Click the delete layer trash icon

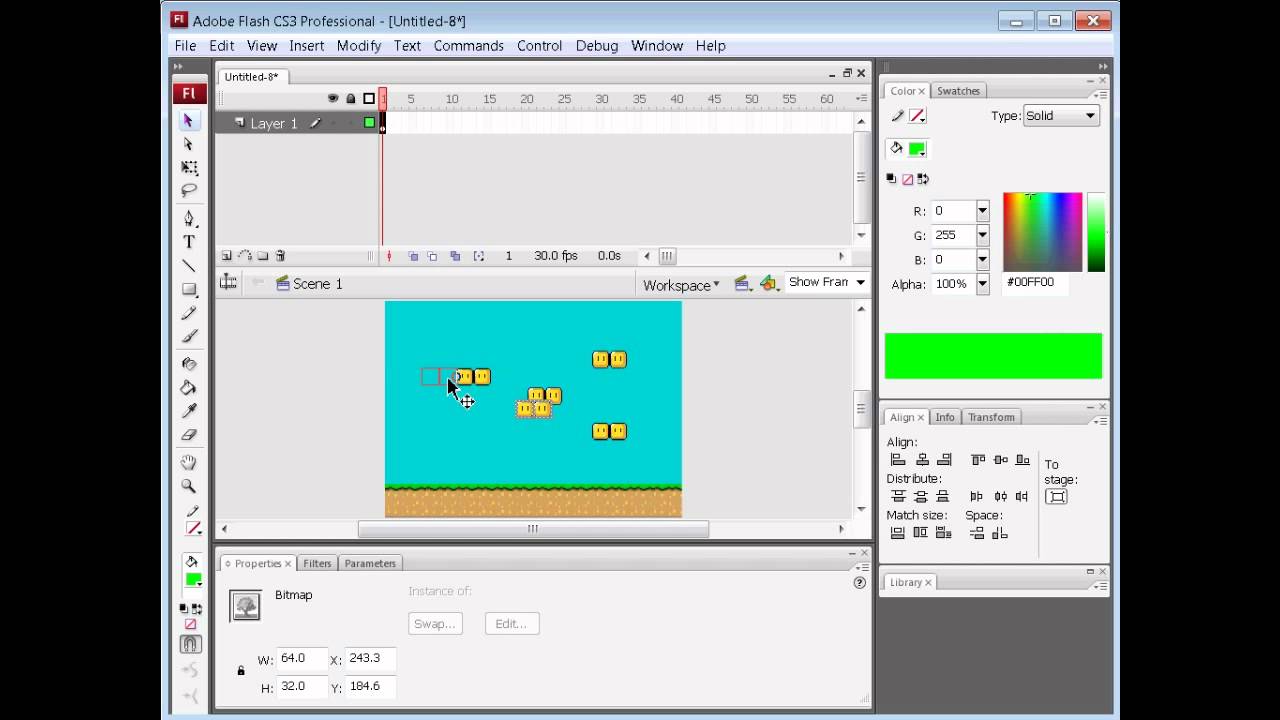coord(281,256)
